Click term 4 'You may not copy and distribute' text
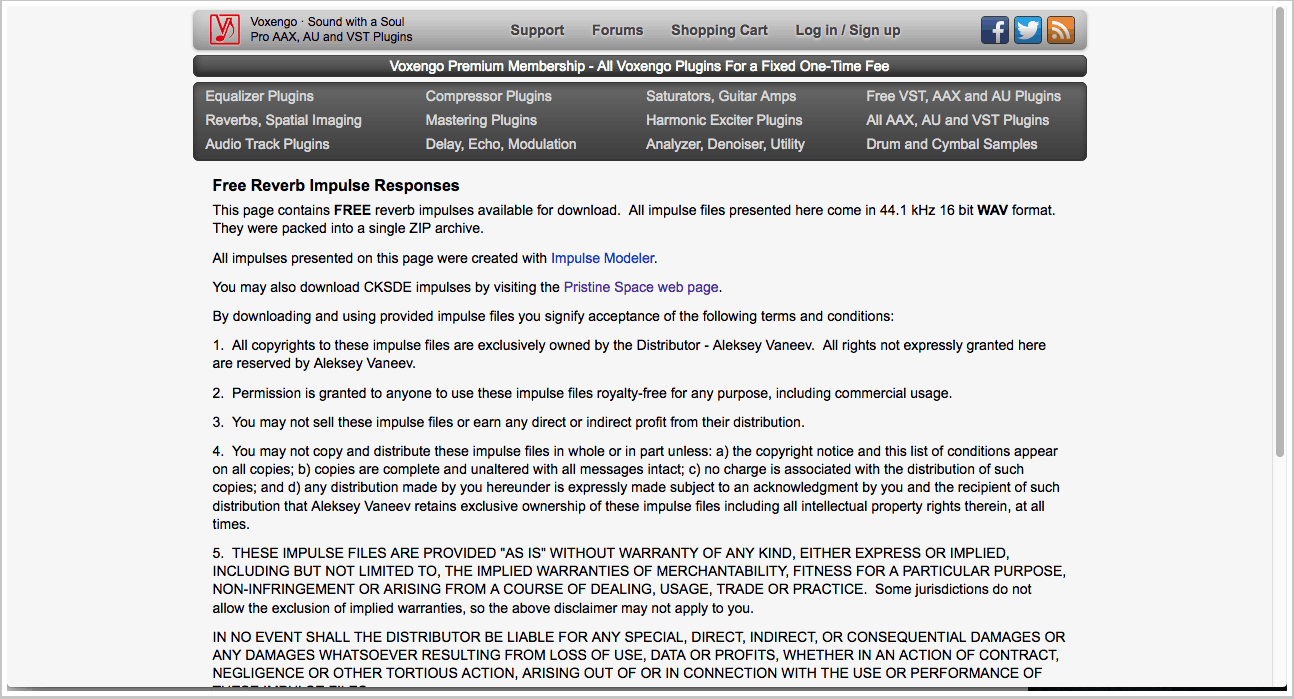Image resolution: width=1294 pixels, height=699 pixels. [636, 487]
